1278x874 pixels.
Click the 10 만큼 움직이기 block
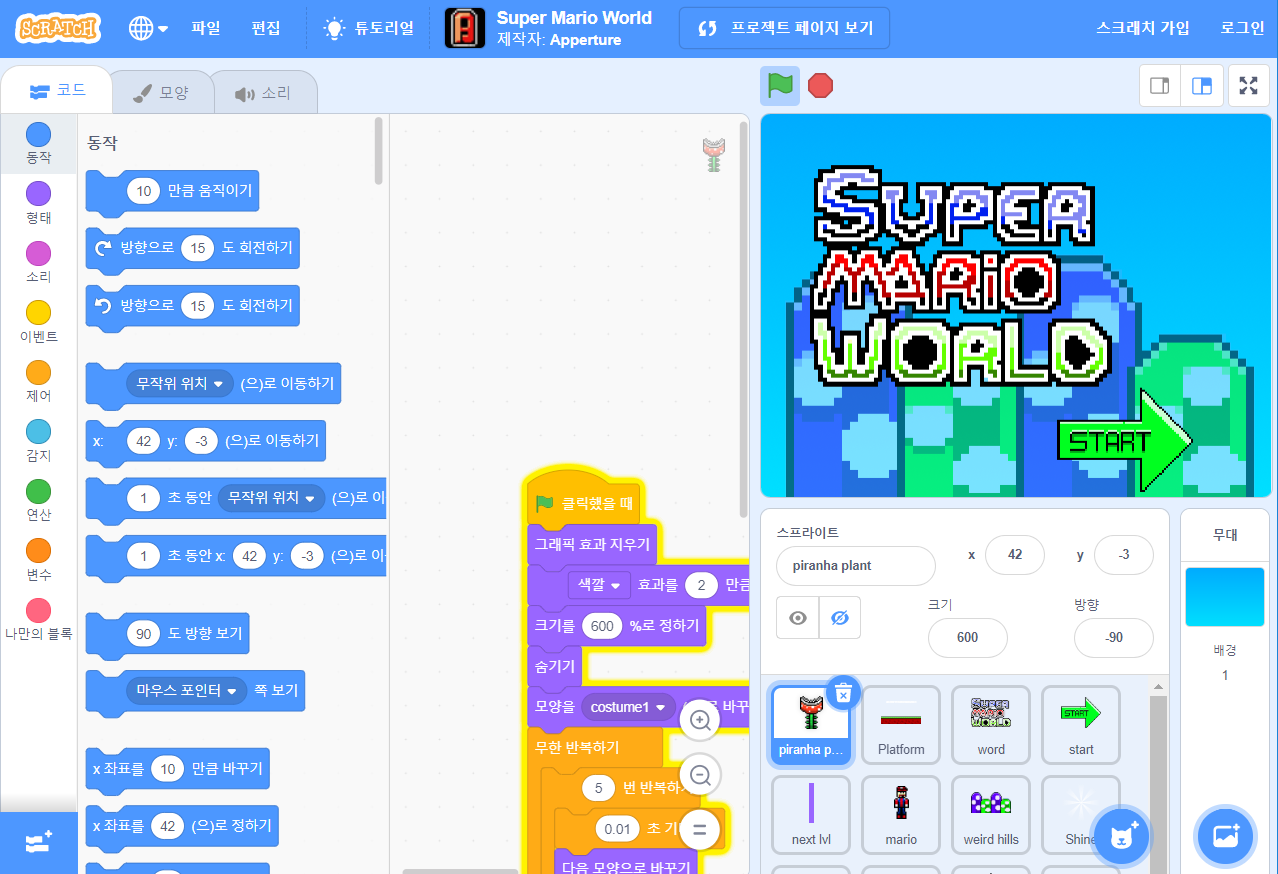(x=172, y=191)
